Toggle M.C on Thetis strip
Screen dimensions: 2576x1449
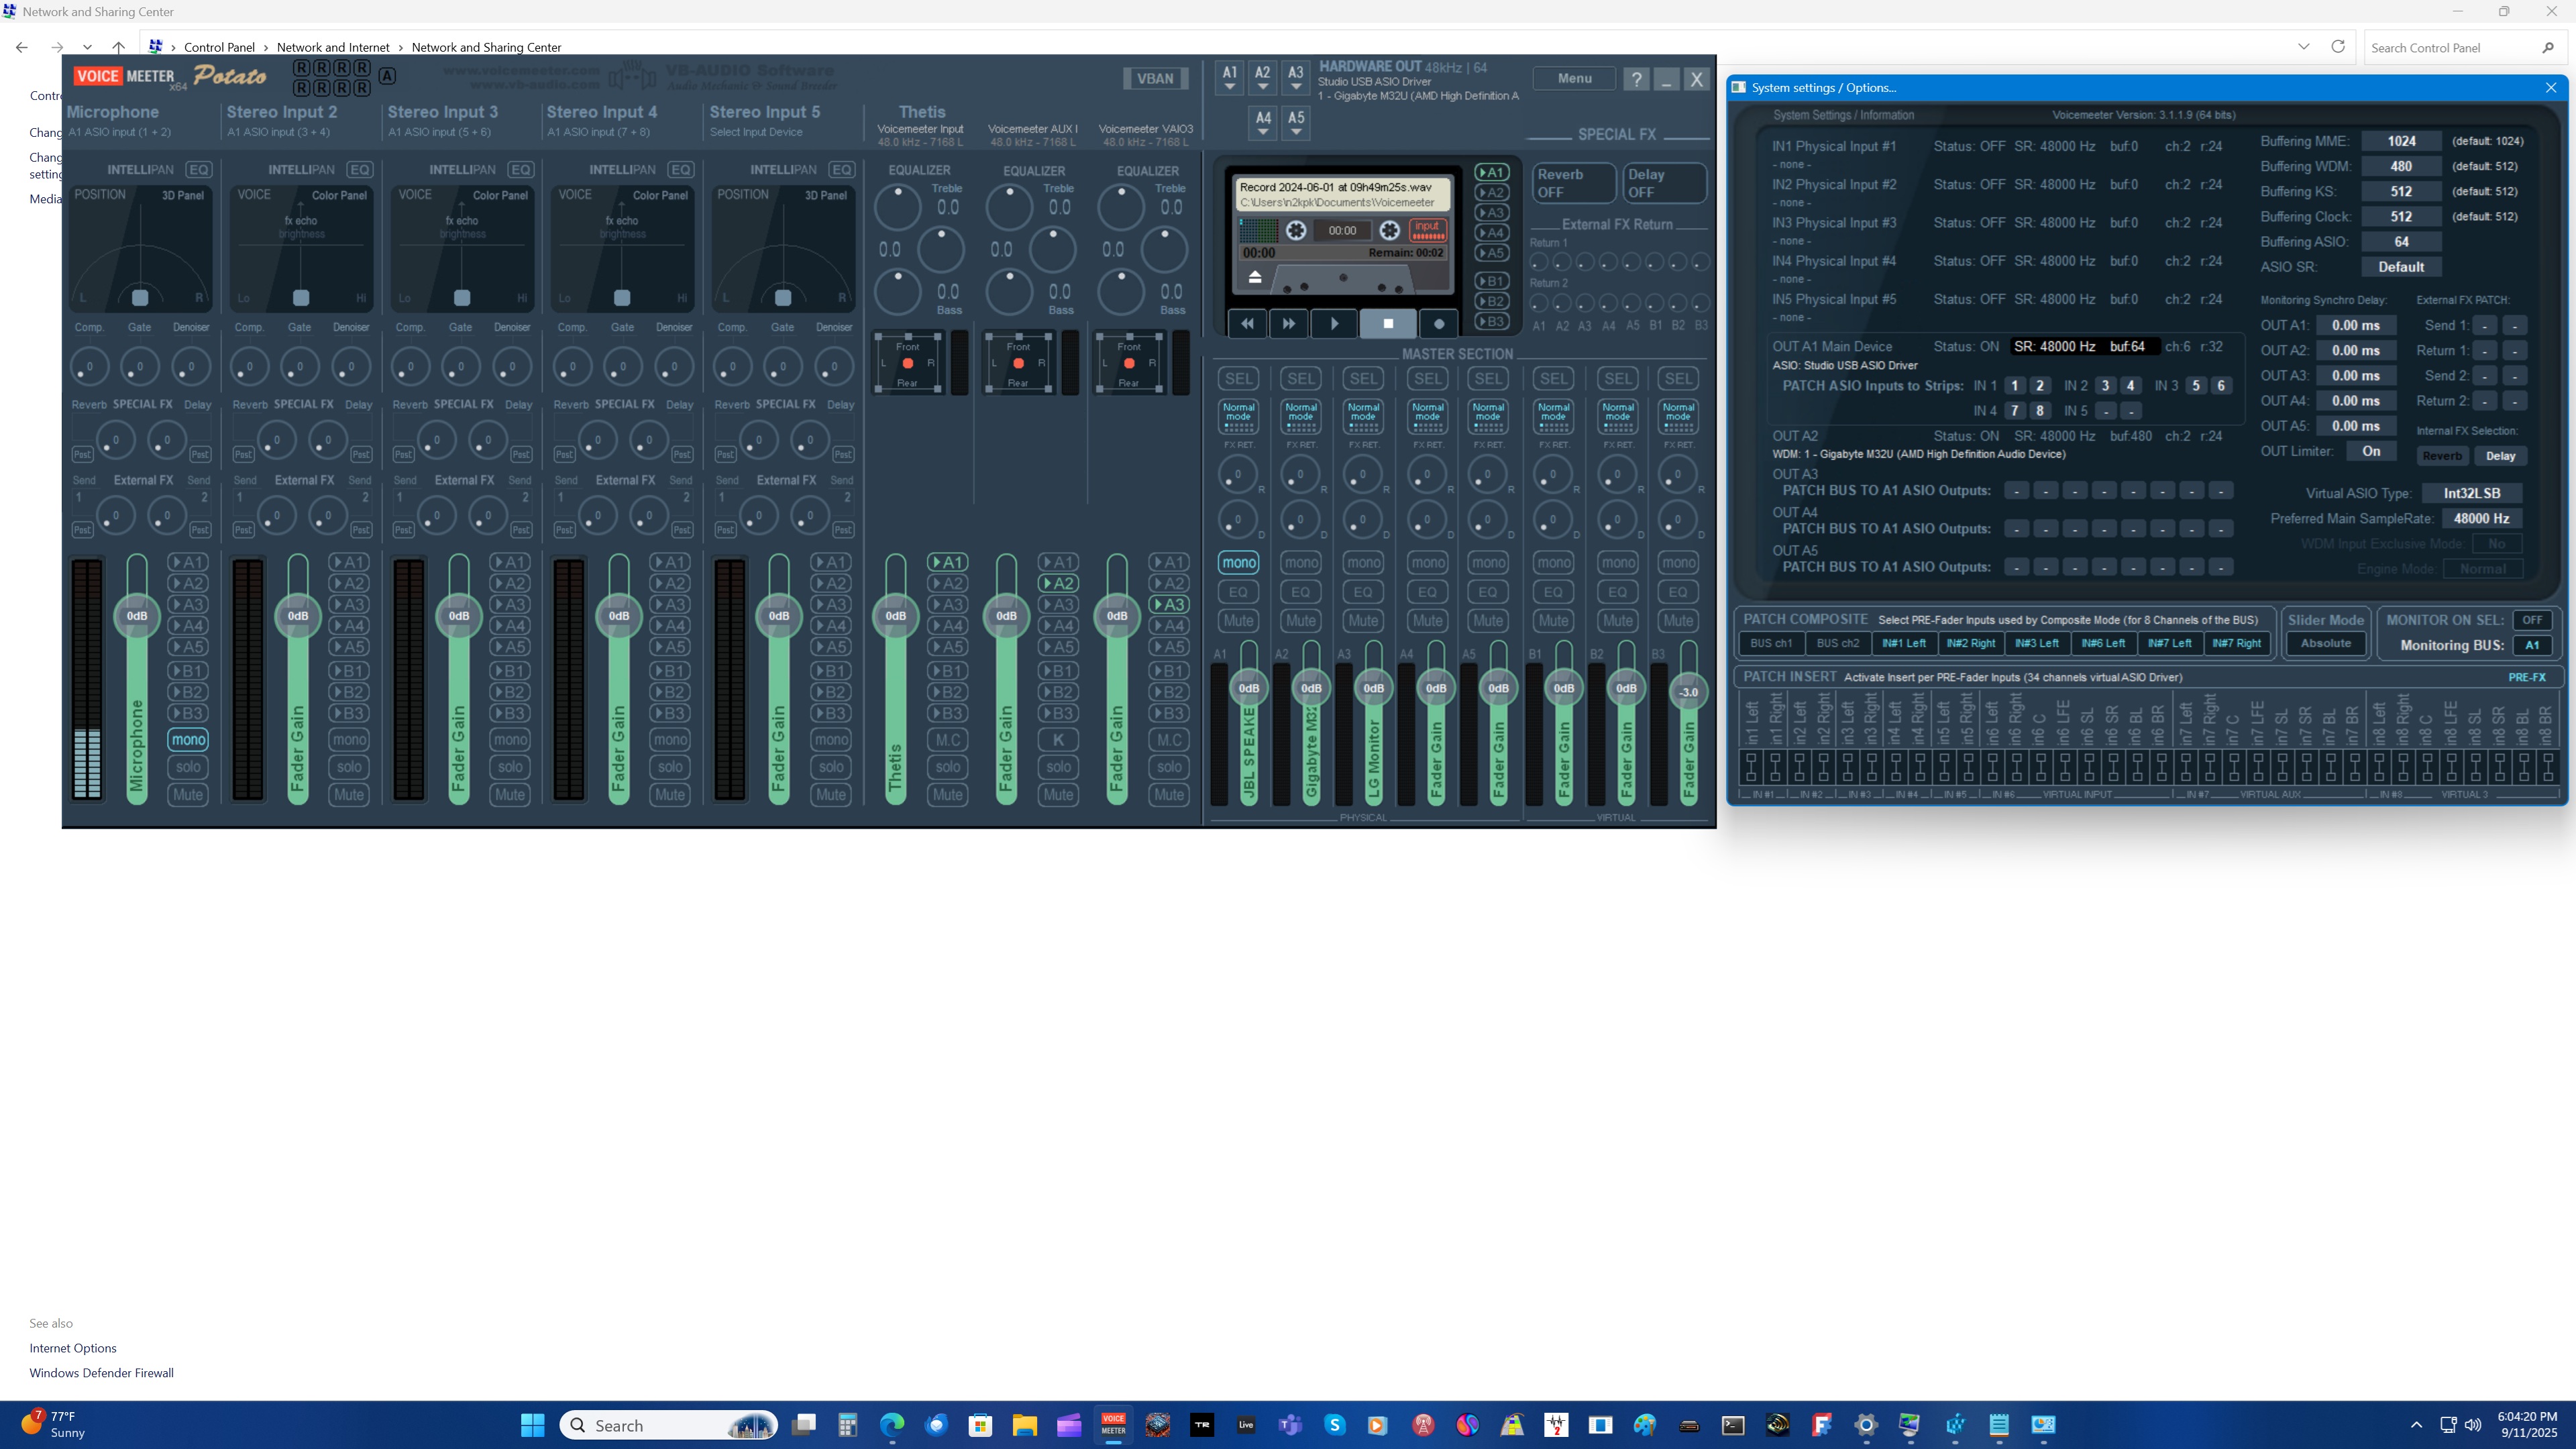(x=948, y=740)
